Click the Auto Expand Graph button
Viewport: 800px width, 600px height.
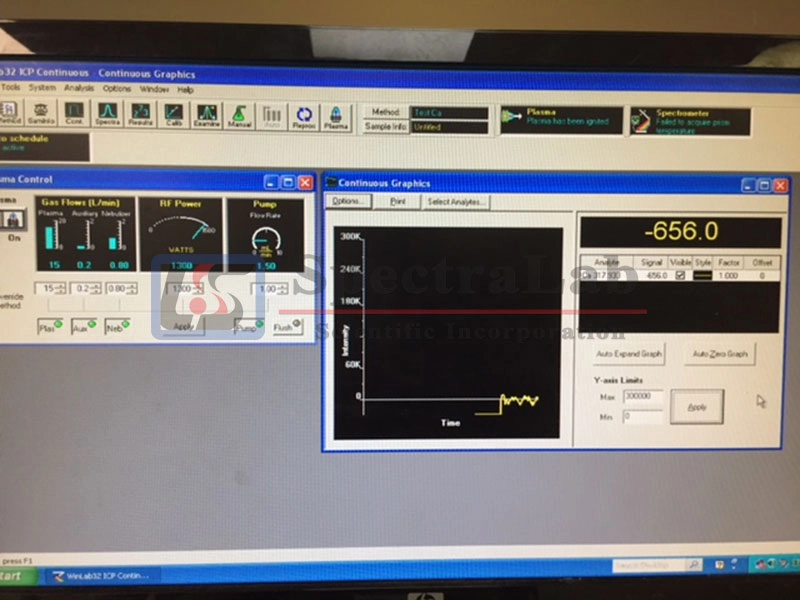tap(629, 354)
